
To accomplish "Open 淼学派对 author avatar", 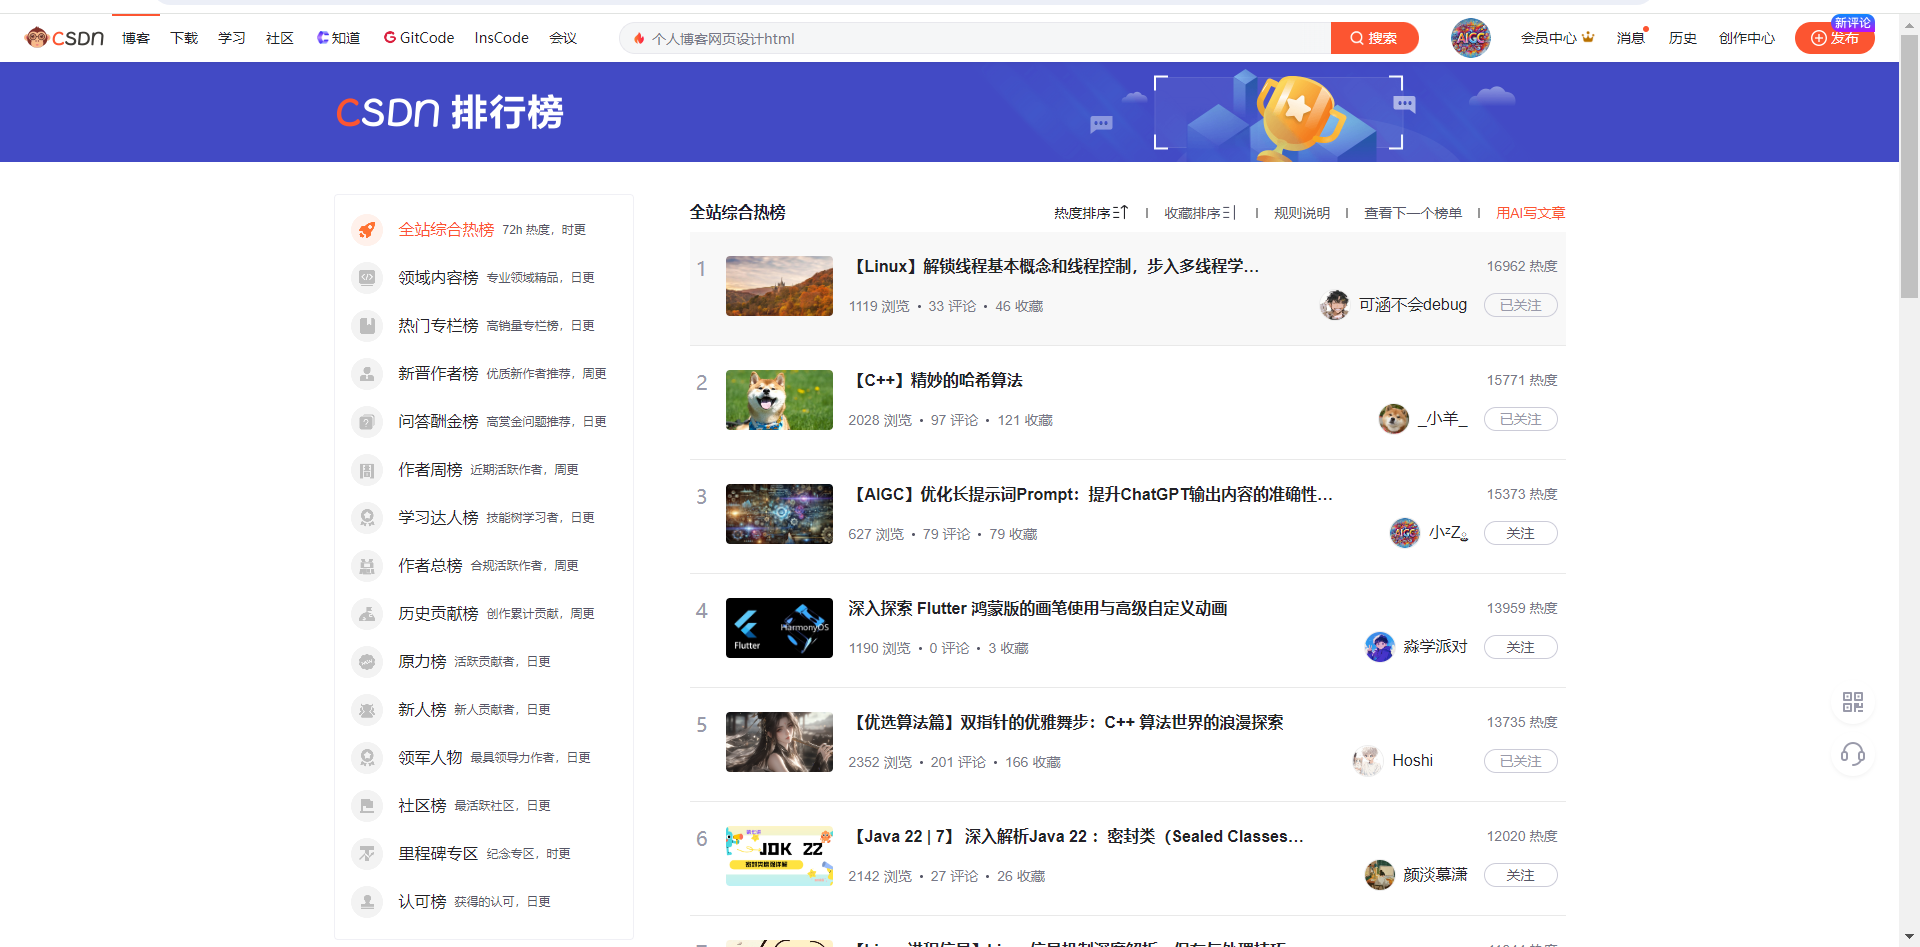I will pos(1379,647).
